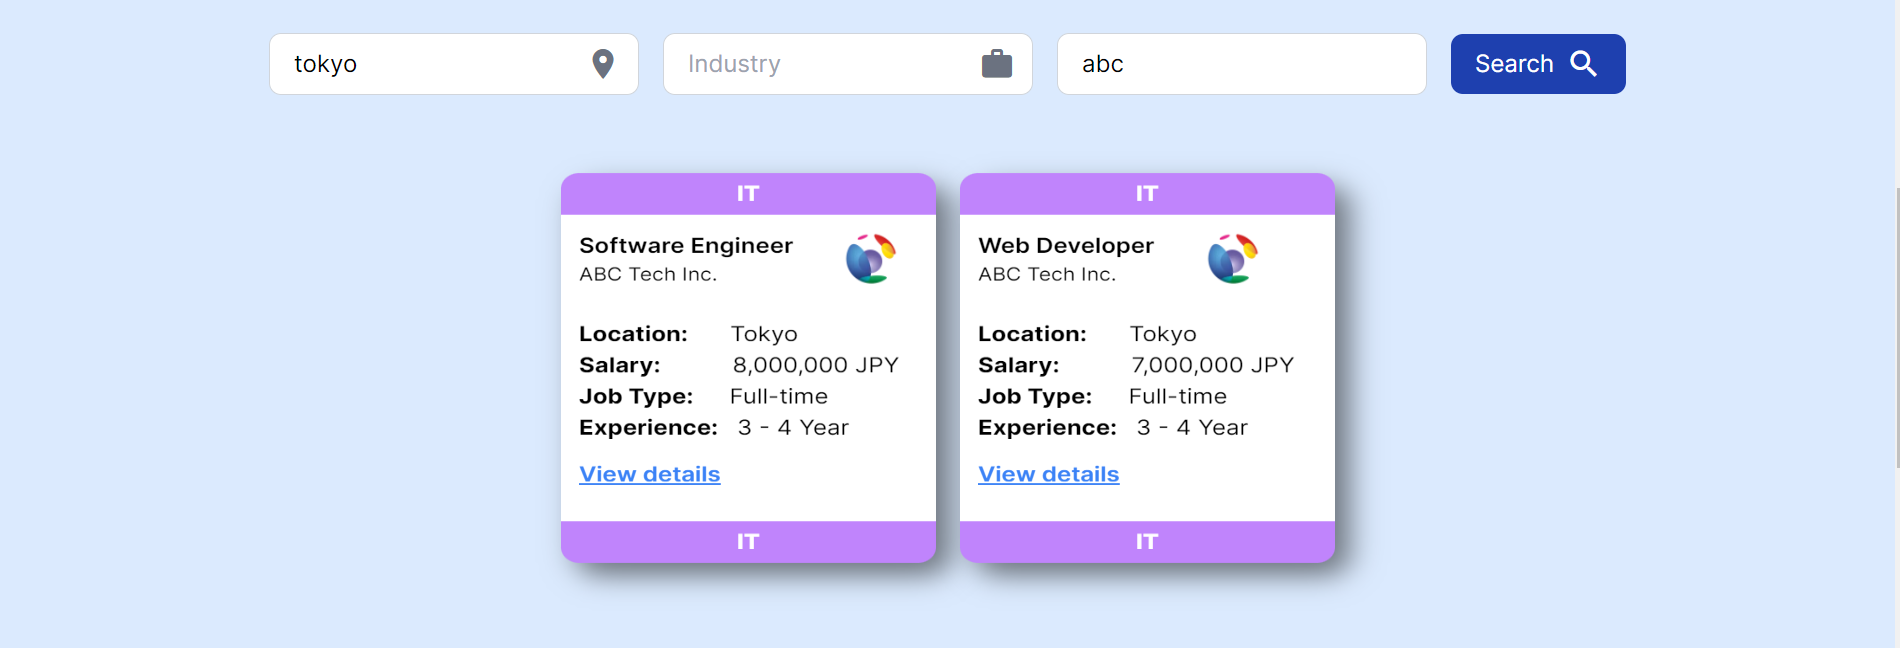Viewport: 1900px width, 648px height.
Task: Click the location pin icon in the search bar
Action: tap(602, 63)
